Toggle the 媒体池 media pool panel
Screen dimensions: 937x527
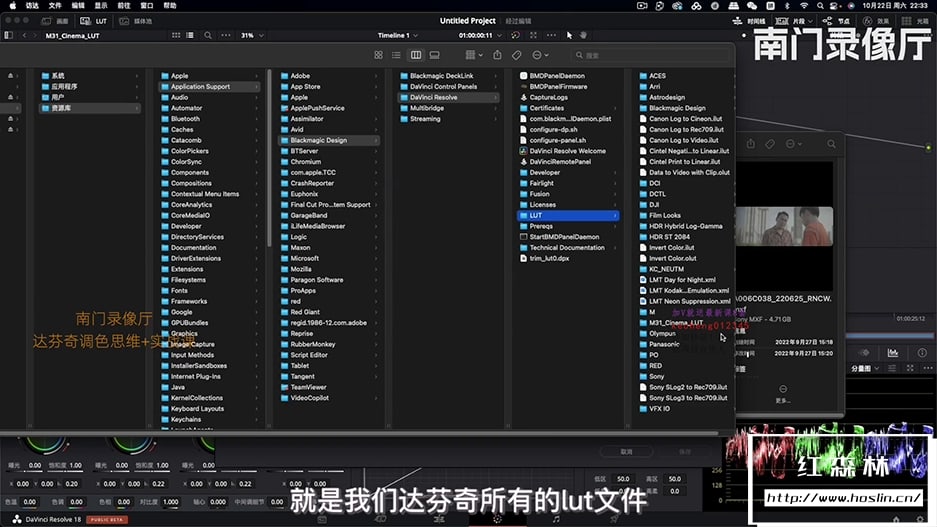[x=136, y=20]
